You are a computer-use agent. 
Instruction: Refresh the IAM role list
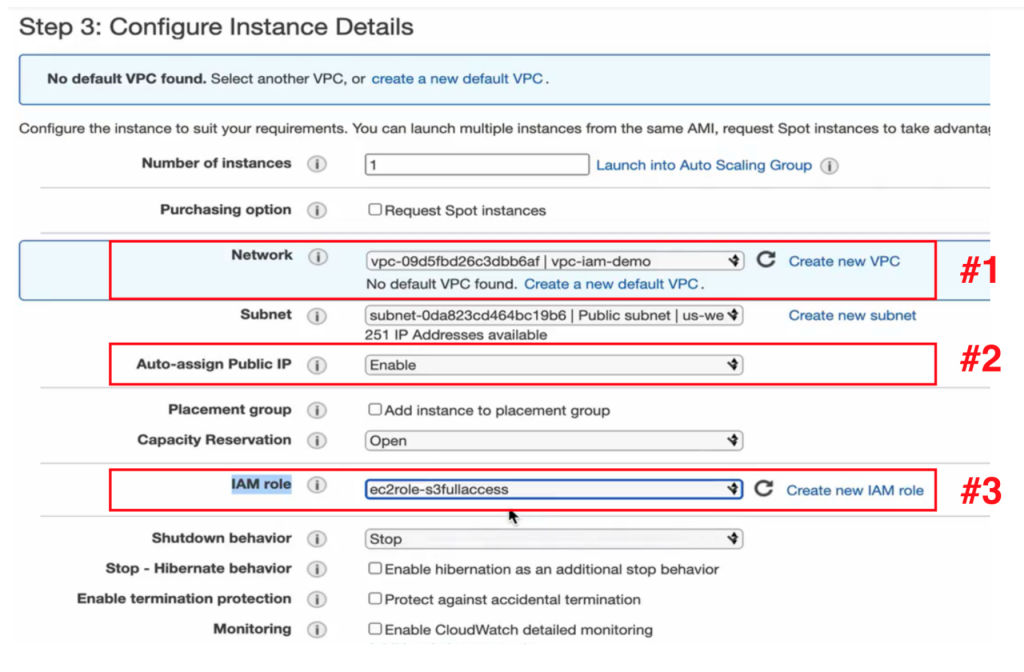click(x=764, y=489)
